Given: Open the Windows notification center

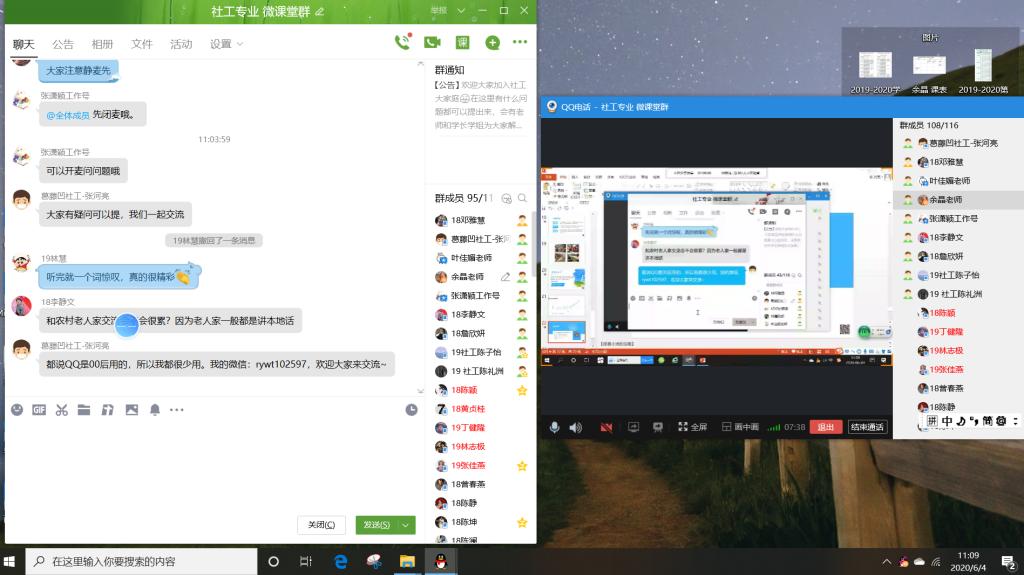Looking at the screenshot, I should pos(1008,561).
